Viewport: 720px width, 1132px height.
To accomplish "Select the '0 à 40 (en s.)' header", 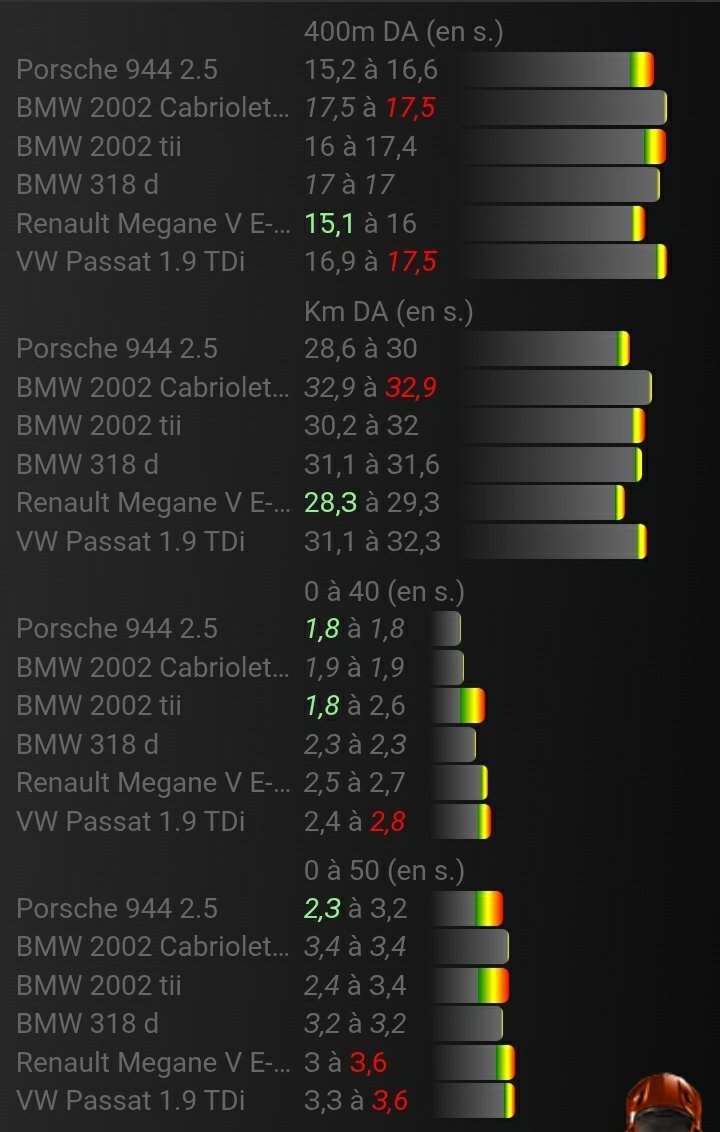I will (384, 592).
